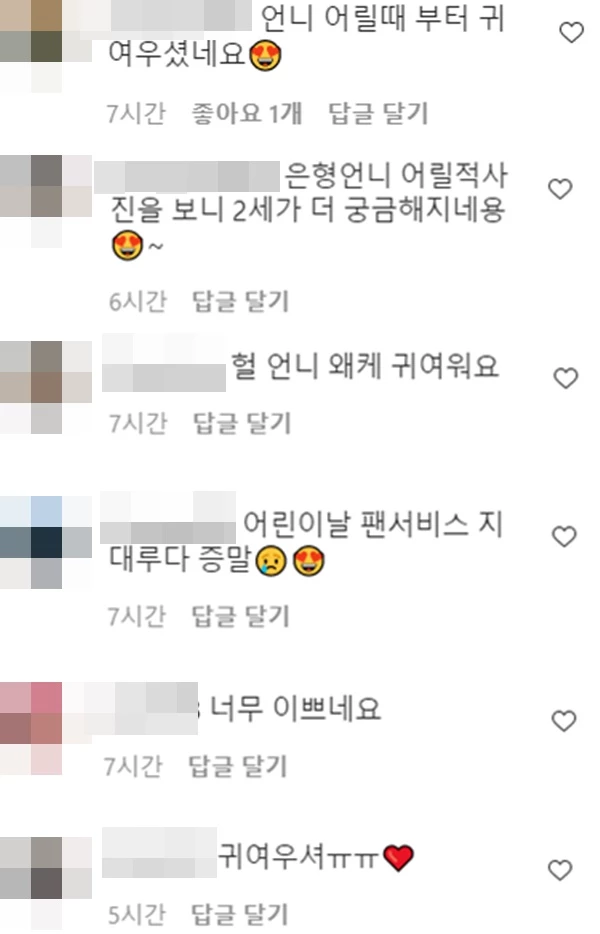The image size is (600, 934).
Task: Open username of '귀여우셔ㅠㅠ' commenter
Action: click(160, 852)
